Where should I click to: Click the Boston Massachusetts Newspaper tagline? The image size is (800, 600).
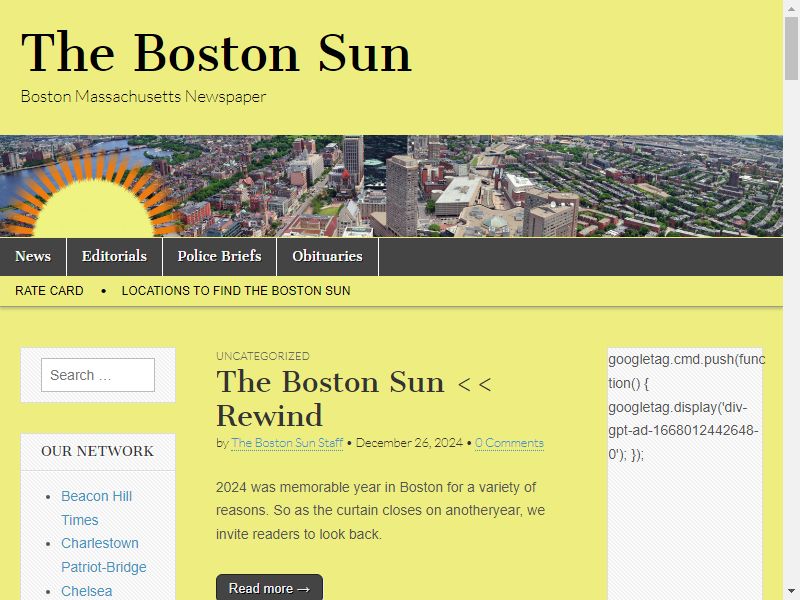click(x=143, y=96)
